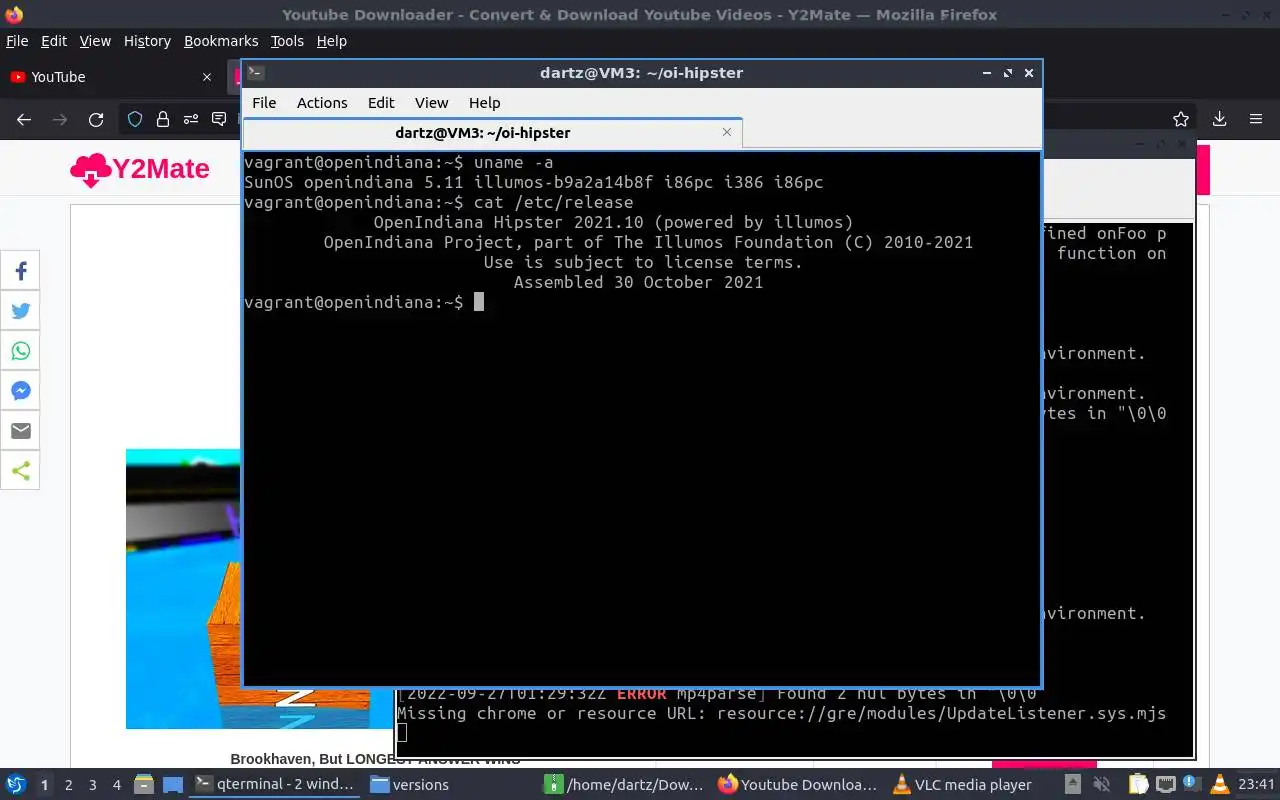The height and width of the screenshot is (800, 1280).
Task: Switch to virtual desktop 1
Action: (x=44, y=785)
